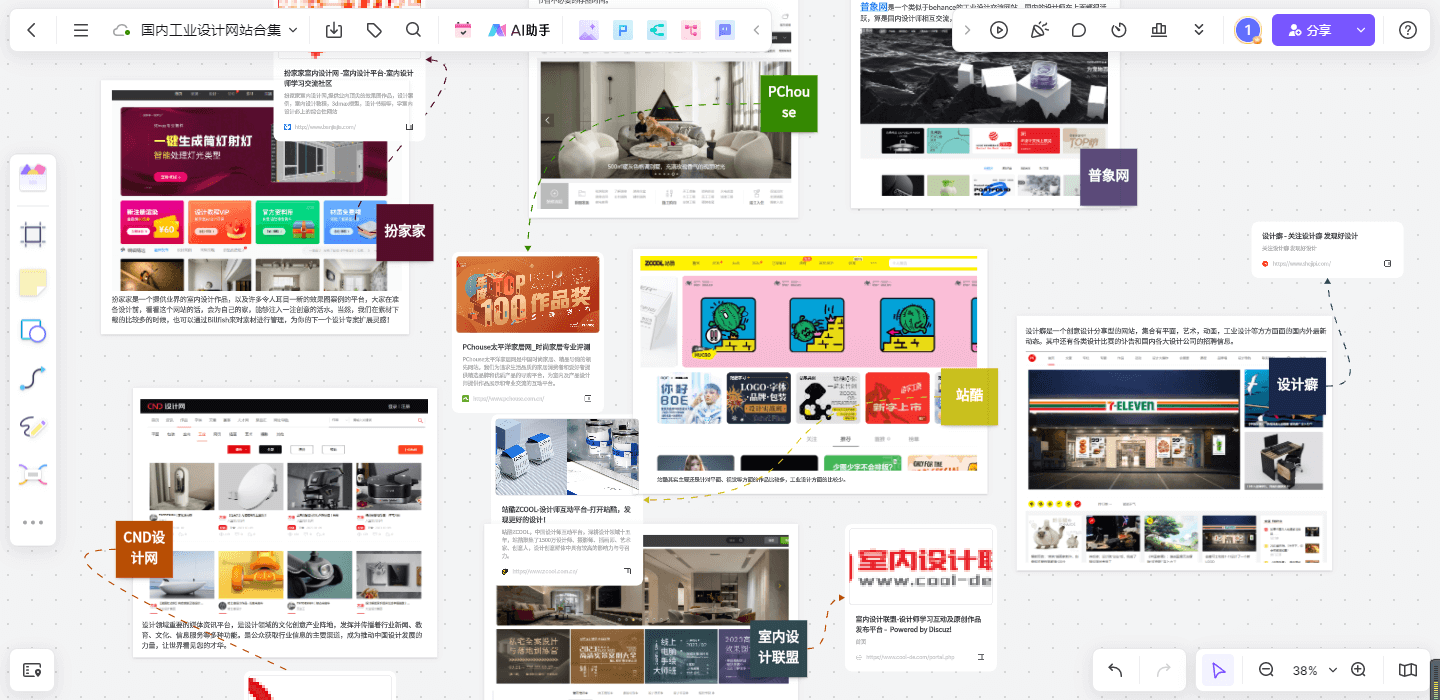
Task: Select the 扮家家 label tag
Action: (x=405, y=231)
